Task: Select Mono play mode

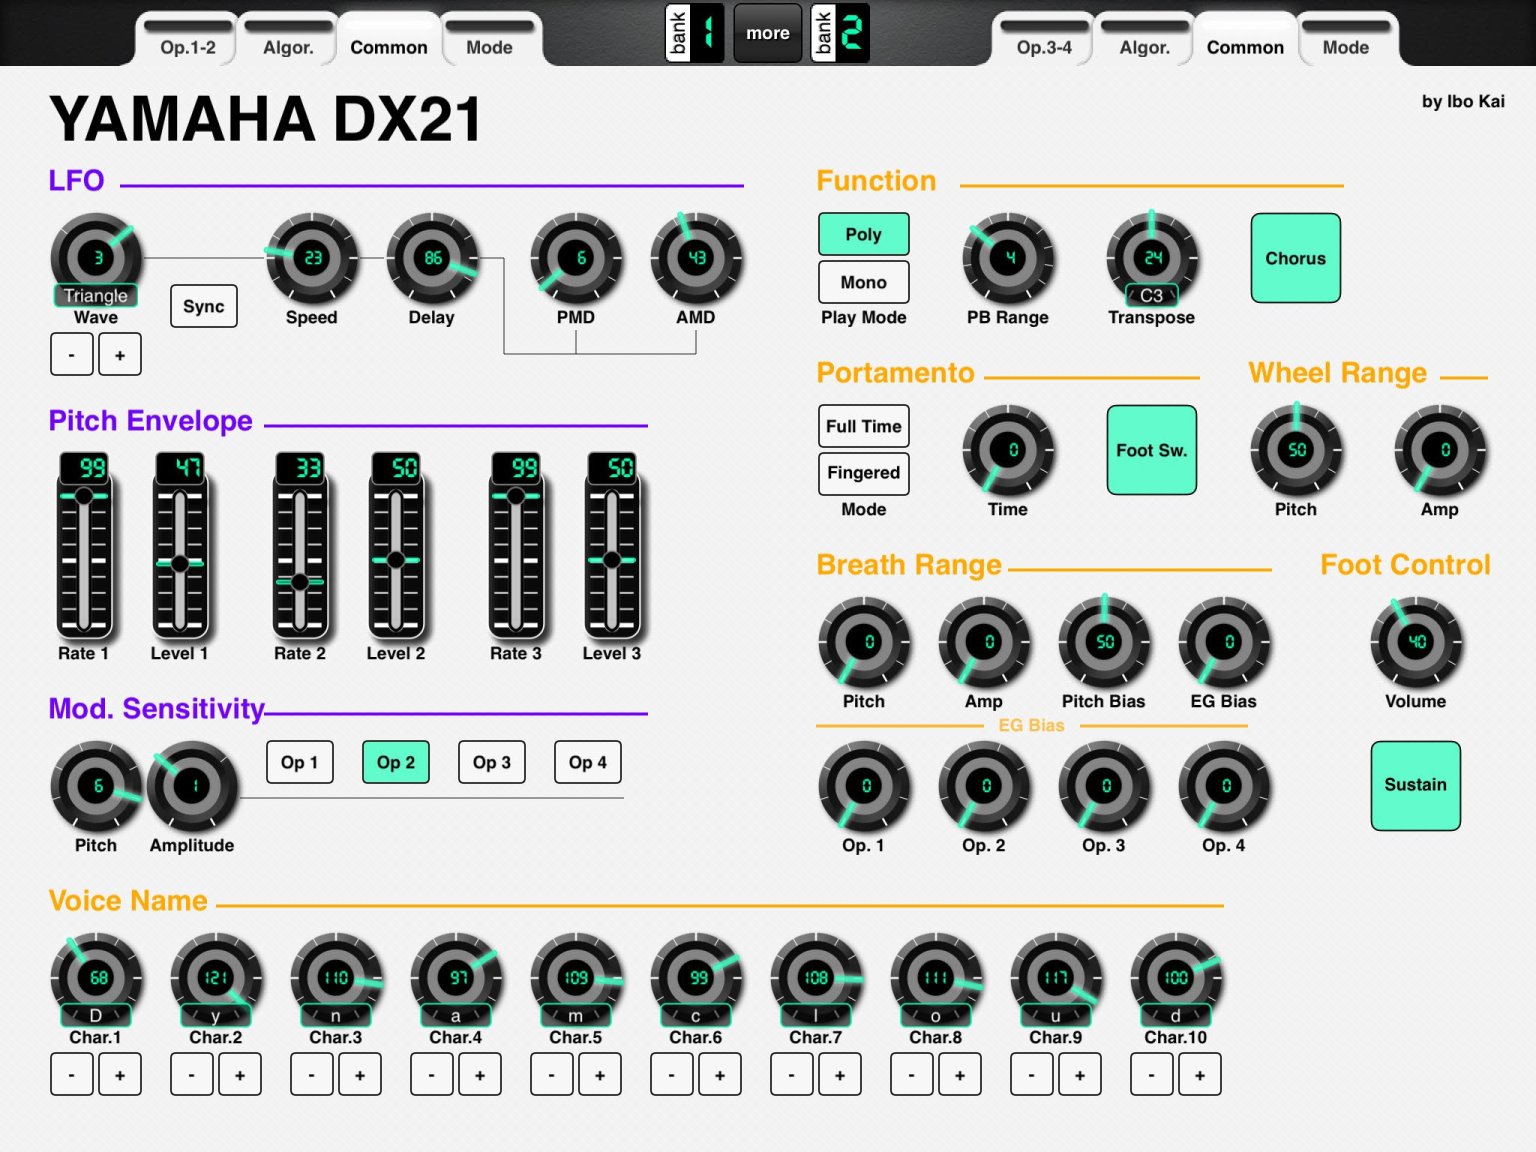Action: [x=864, y=282]
